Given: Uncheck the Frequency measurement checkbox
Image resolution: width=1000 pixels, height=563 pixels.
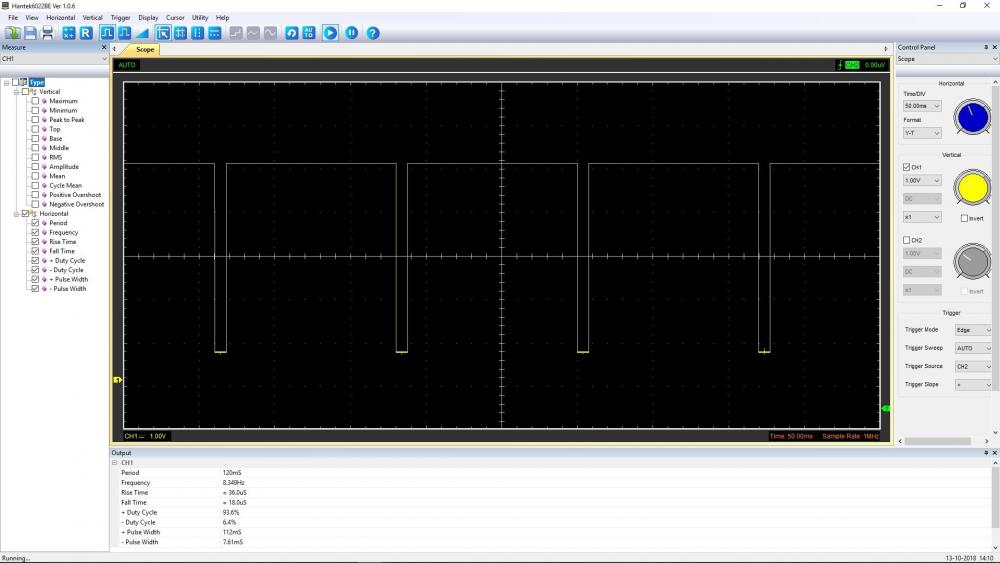Looking at the screenshot, I should click(35, 233).
